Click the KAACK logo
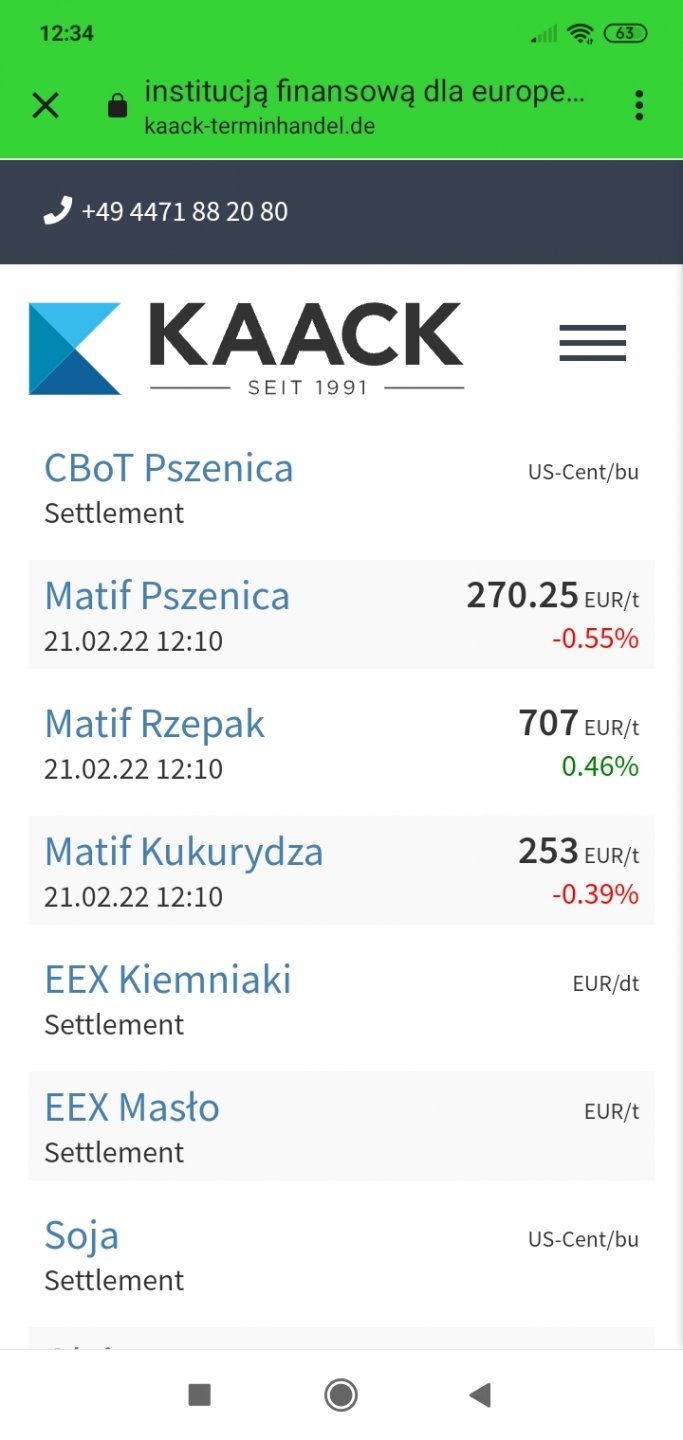The height and width of the screenshot is (1440, 683). [246, 348]
